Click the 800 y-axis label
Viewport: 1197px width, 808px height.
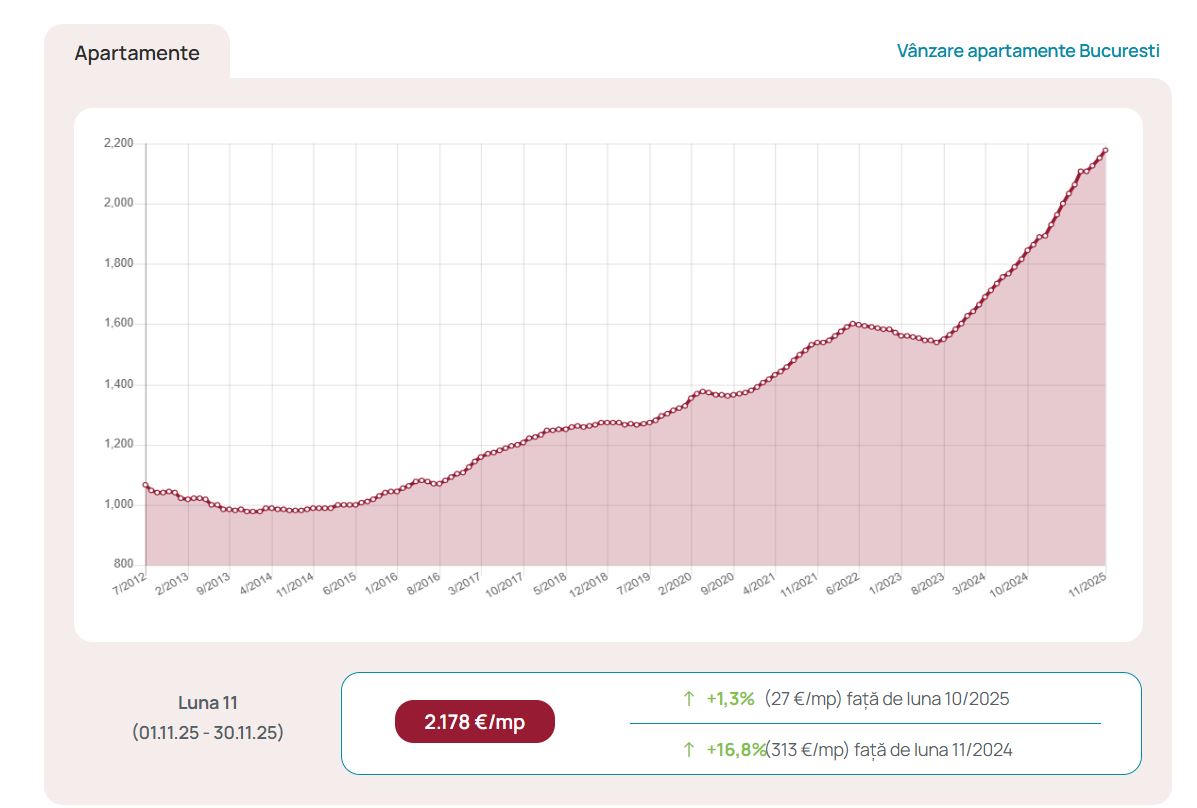point(123,564)
